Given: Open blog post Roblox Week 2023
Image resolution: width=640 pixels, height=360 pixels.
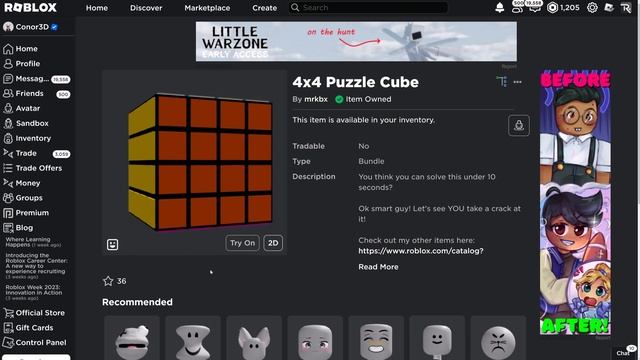Looking at the screenshot, I should coord(33,292).
